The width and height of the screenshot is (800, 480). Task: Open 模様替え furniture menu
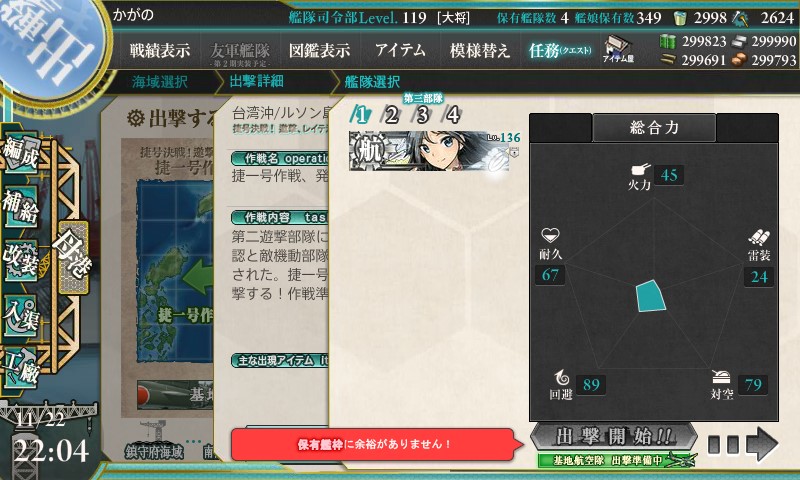click(480, 50)
